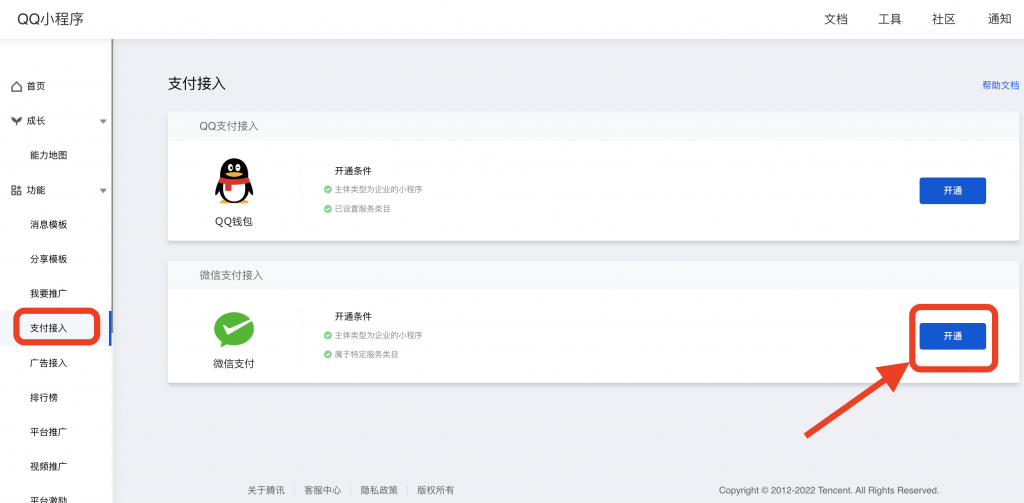Viewport: 1024px width, 503px height.
Task: Open the 帮助文档 help link
Action: tap(1000, 86)
